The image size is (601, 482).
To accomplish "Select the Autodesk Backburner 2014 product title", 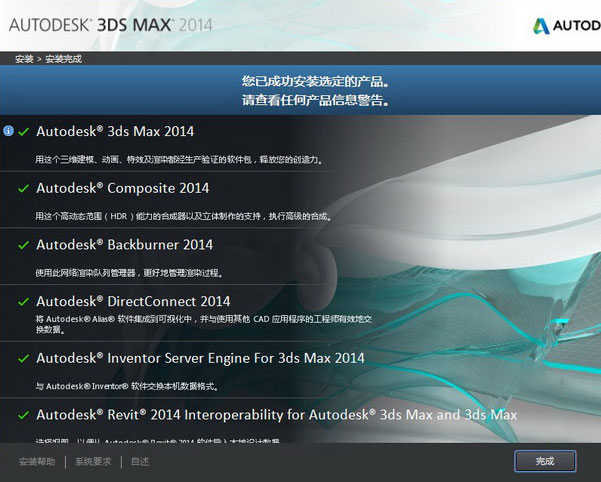I will 125,245.
